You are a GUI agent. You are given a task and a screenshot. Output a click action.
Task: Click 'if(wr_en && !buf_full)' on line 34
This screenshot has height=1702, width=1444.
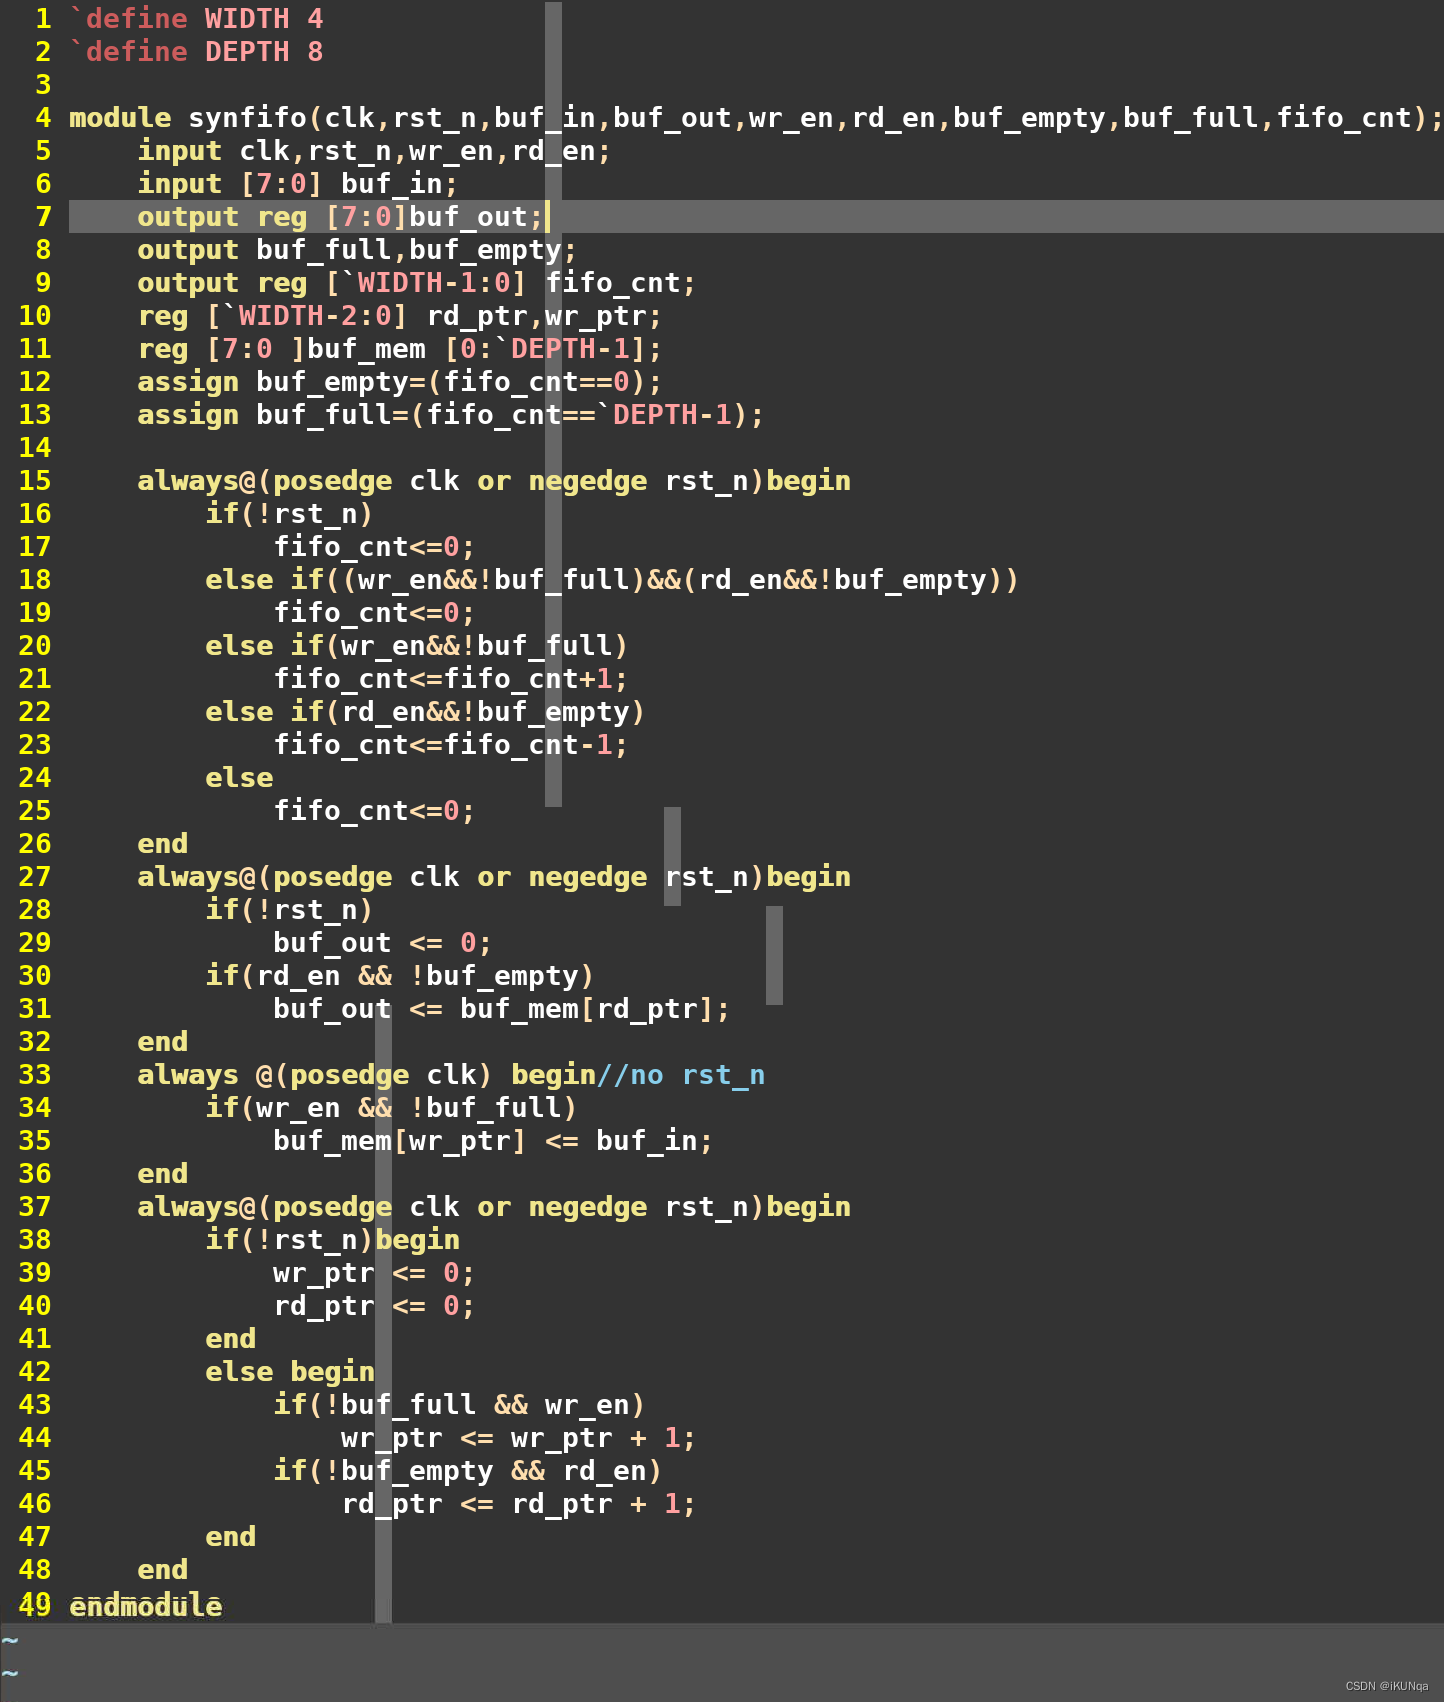click(x=391, y=1108)
